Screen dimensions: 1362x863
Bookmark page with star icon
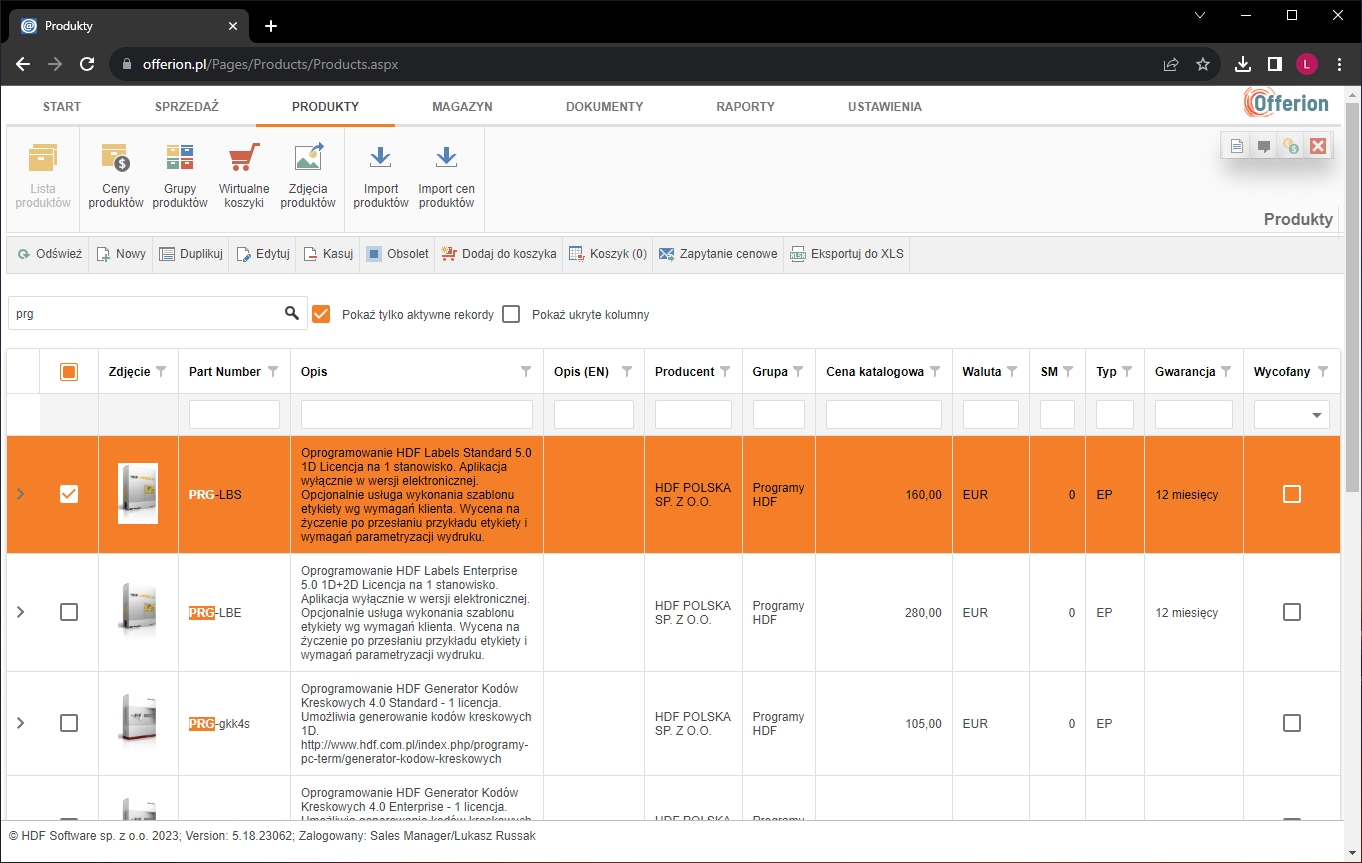pos(1203,64)
